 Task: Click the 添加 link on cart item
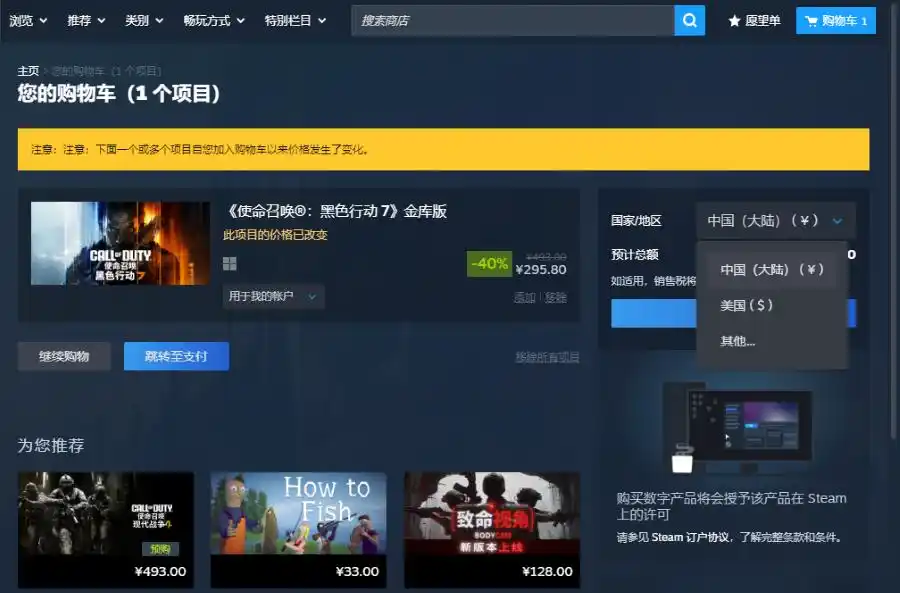pyautogui.click(x=524, y=297)
